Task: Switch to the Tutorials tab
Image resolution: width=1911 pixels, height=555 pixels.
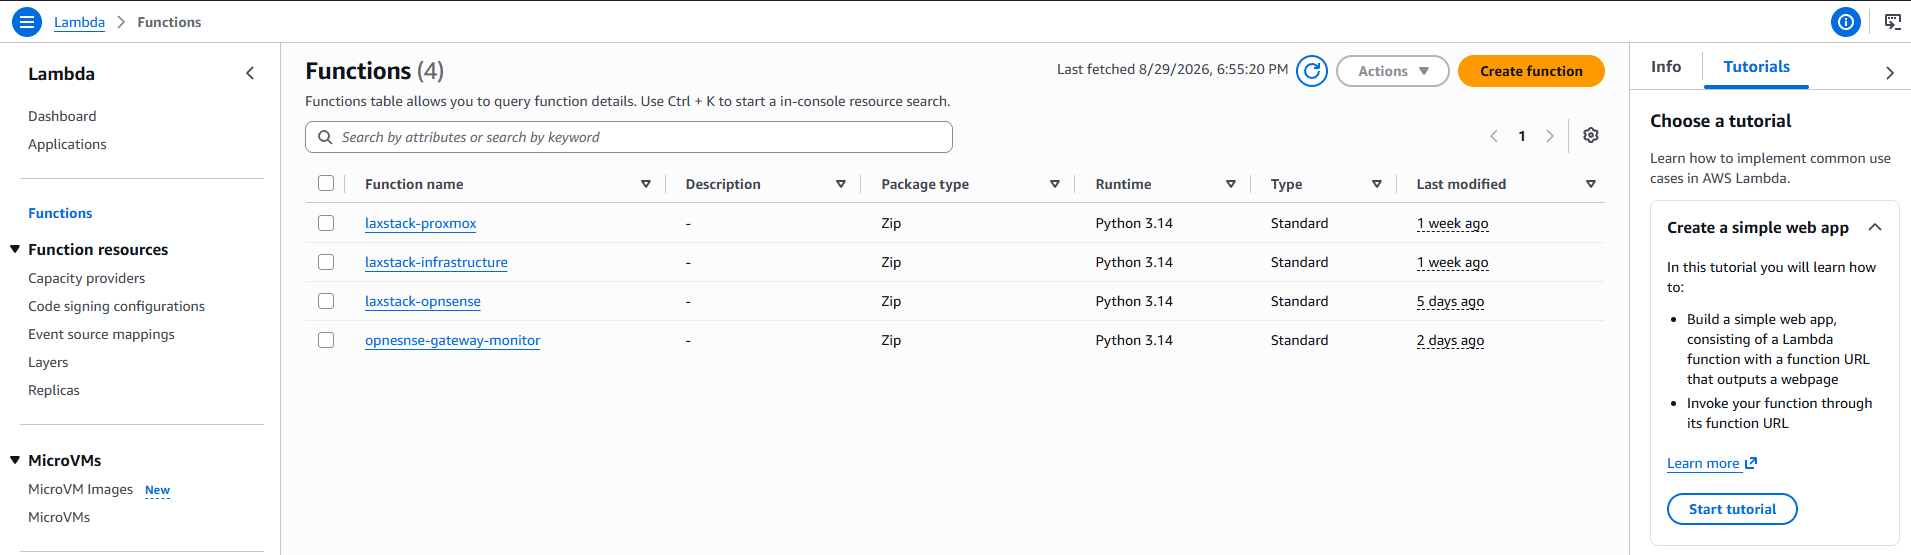Action: click(x=1756, y=66)
